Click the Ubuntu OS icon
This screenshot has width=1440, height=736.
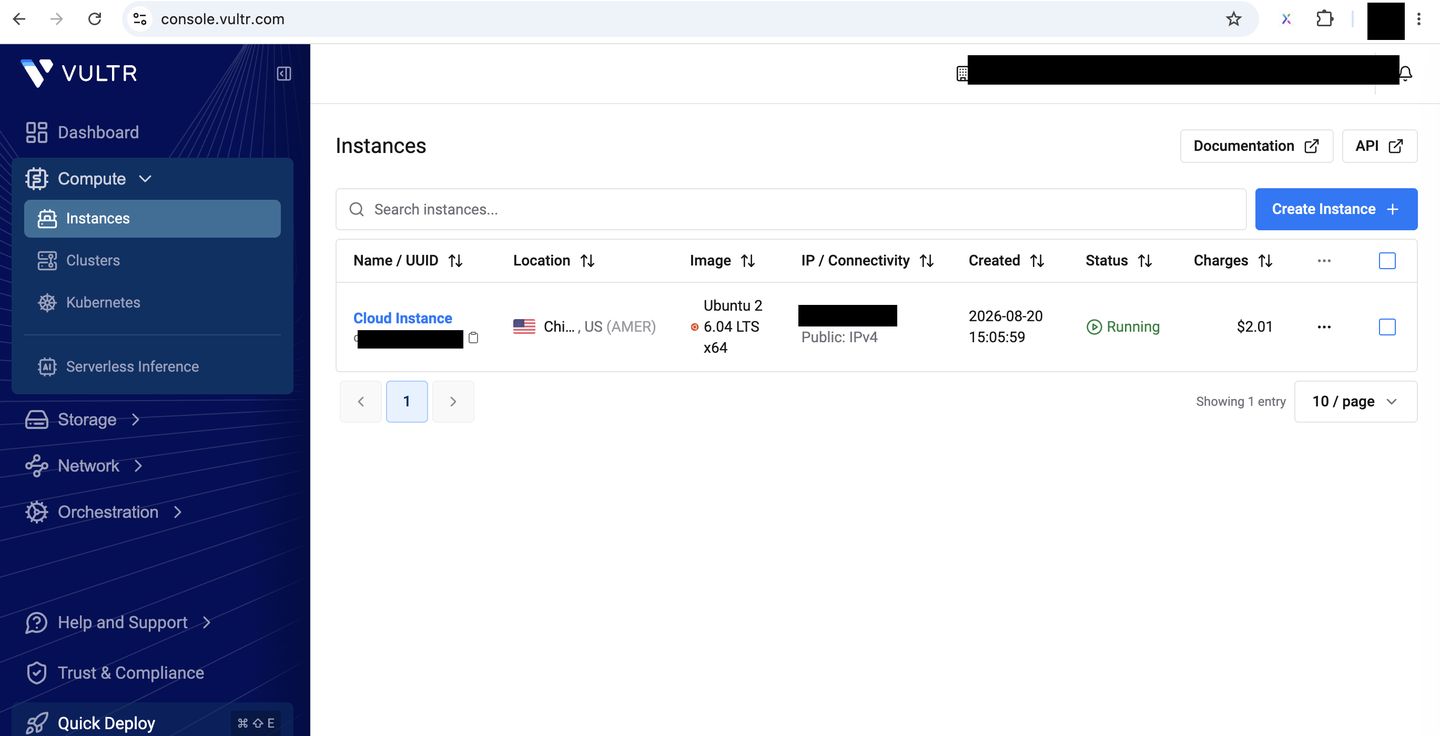coord(695,327)
